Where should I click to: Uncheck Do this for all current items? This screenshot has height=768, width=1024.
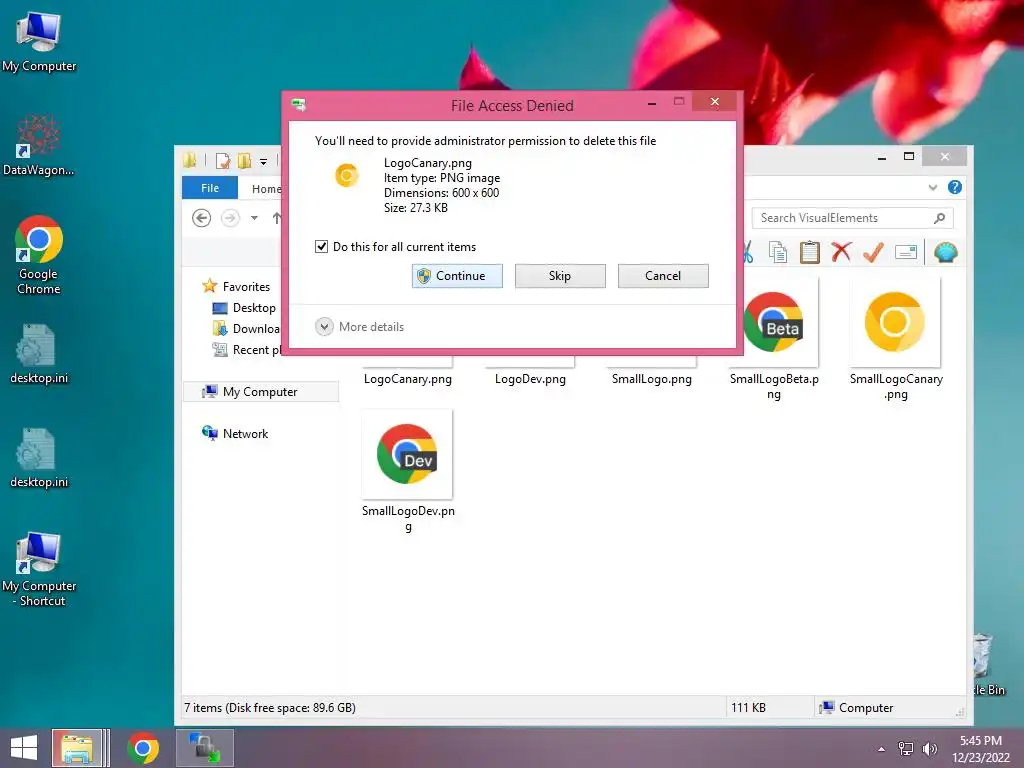pos(321,246)
